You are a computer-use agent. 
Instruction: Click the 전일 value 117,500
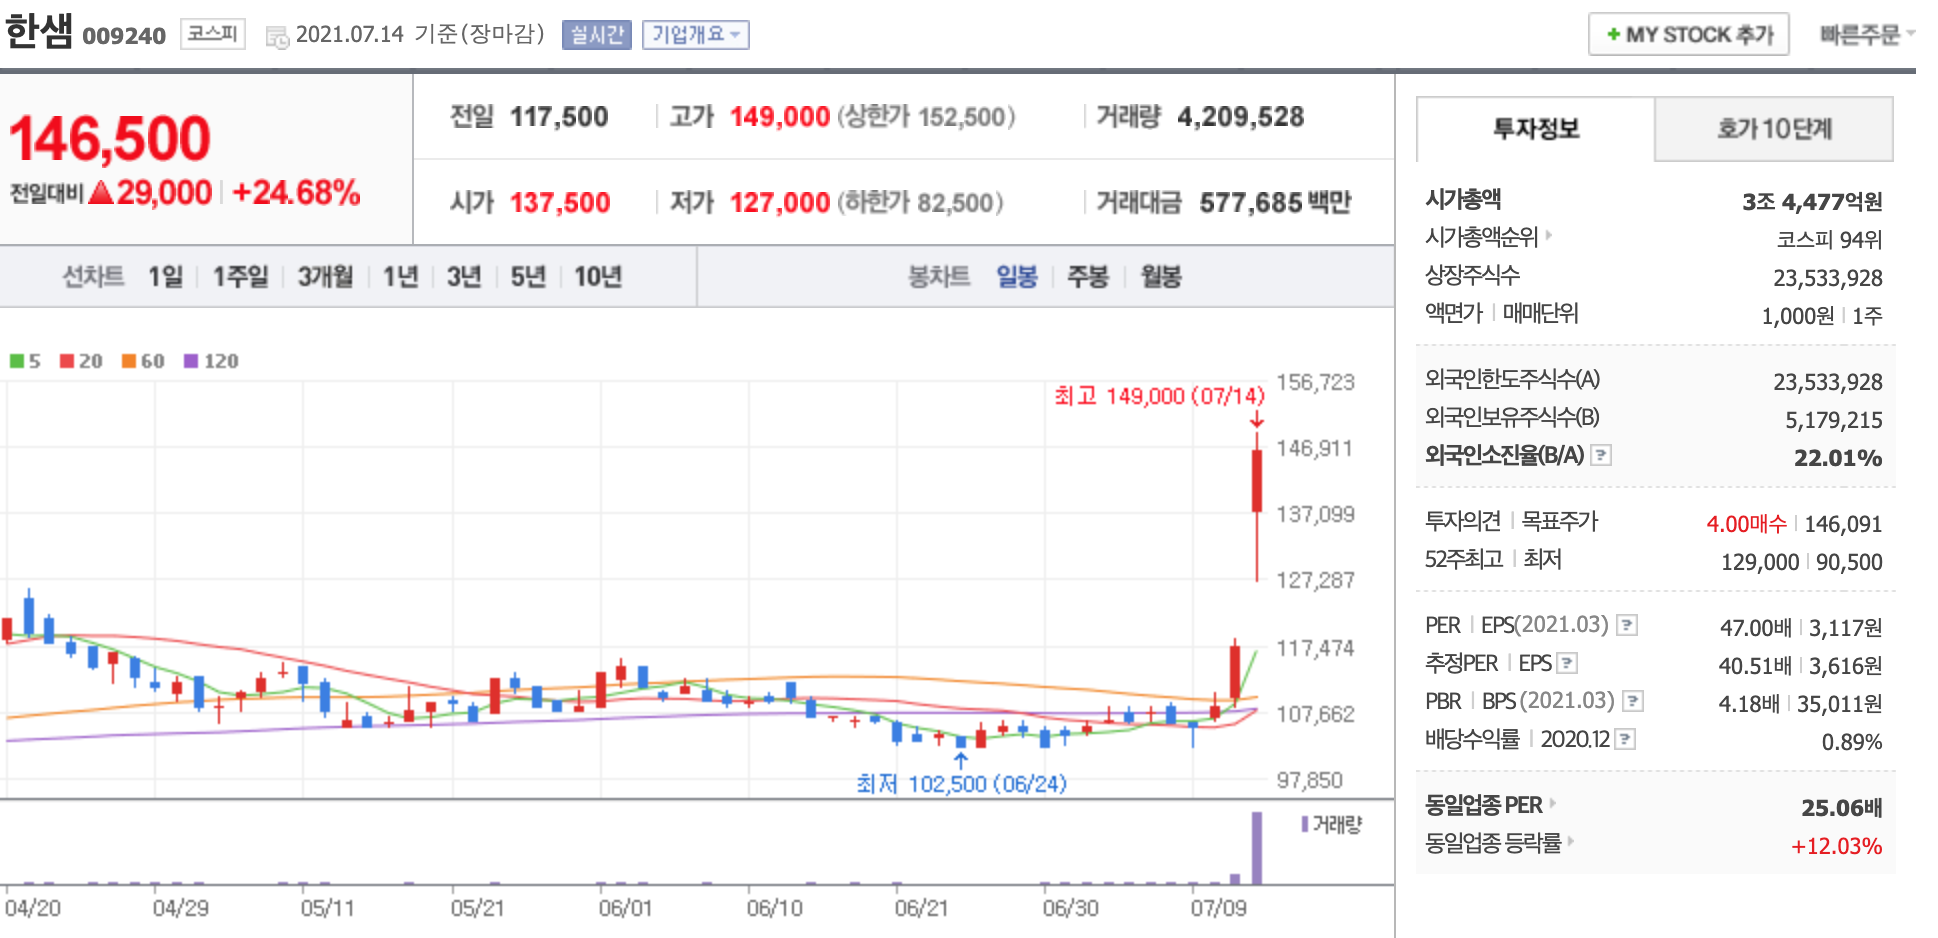click(x=559, y=117)
